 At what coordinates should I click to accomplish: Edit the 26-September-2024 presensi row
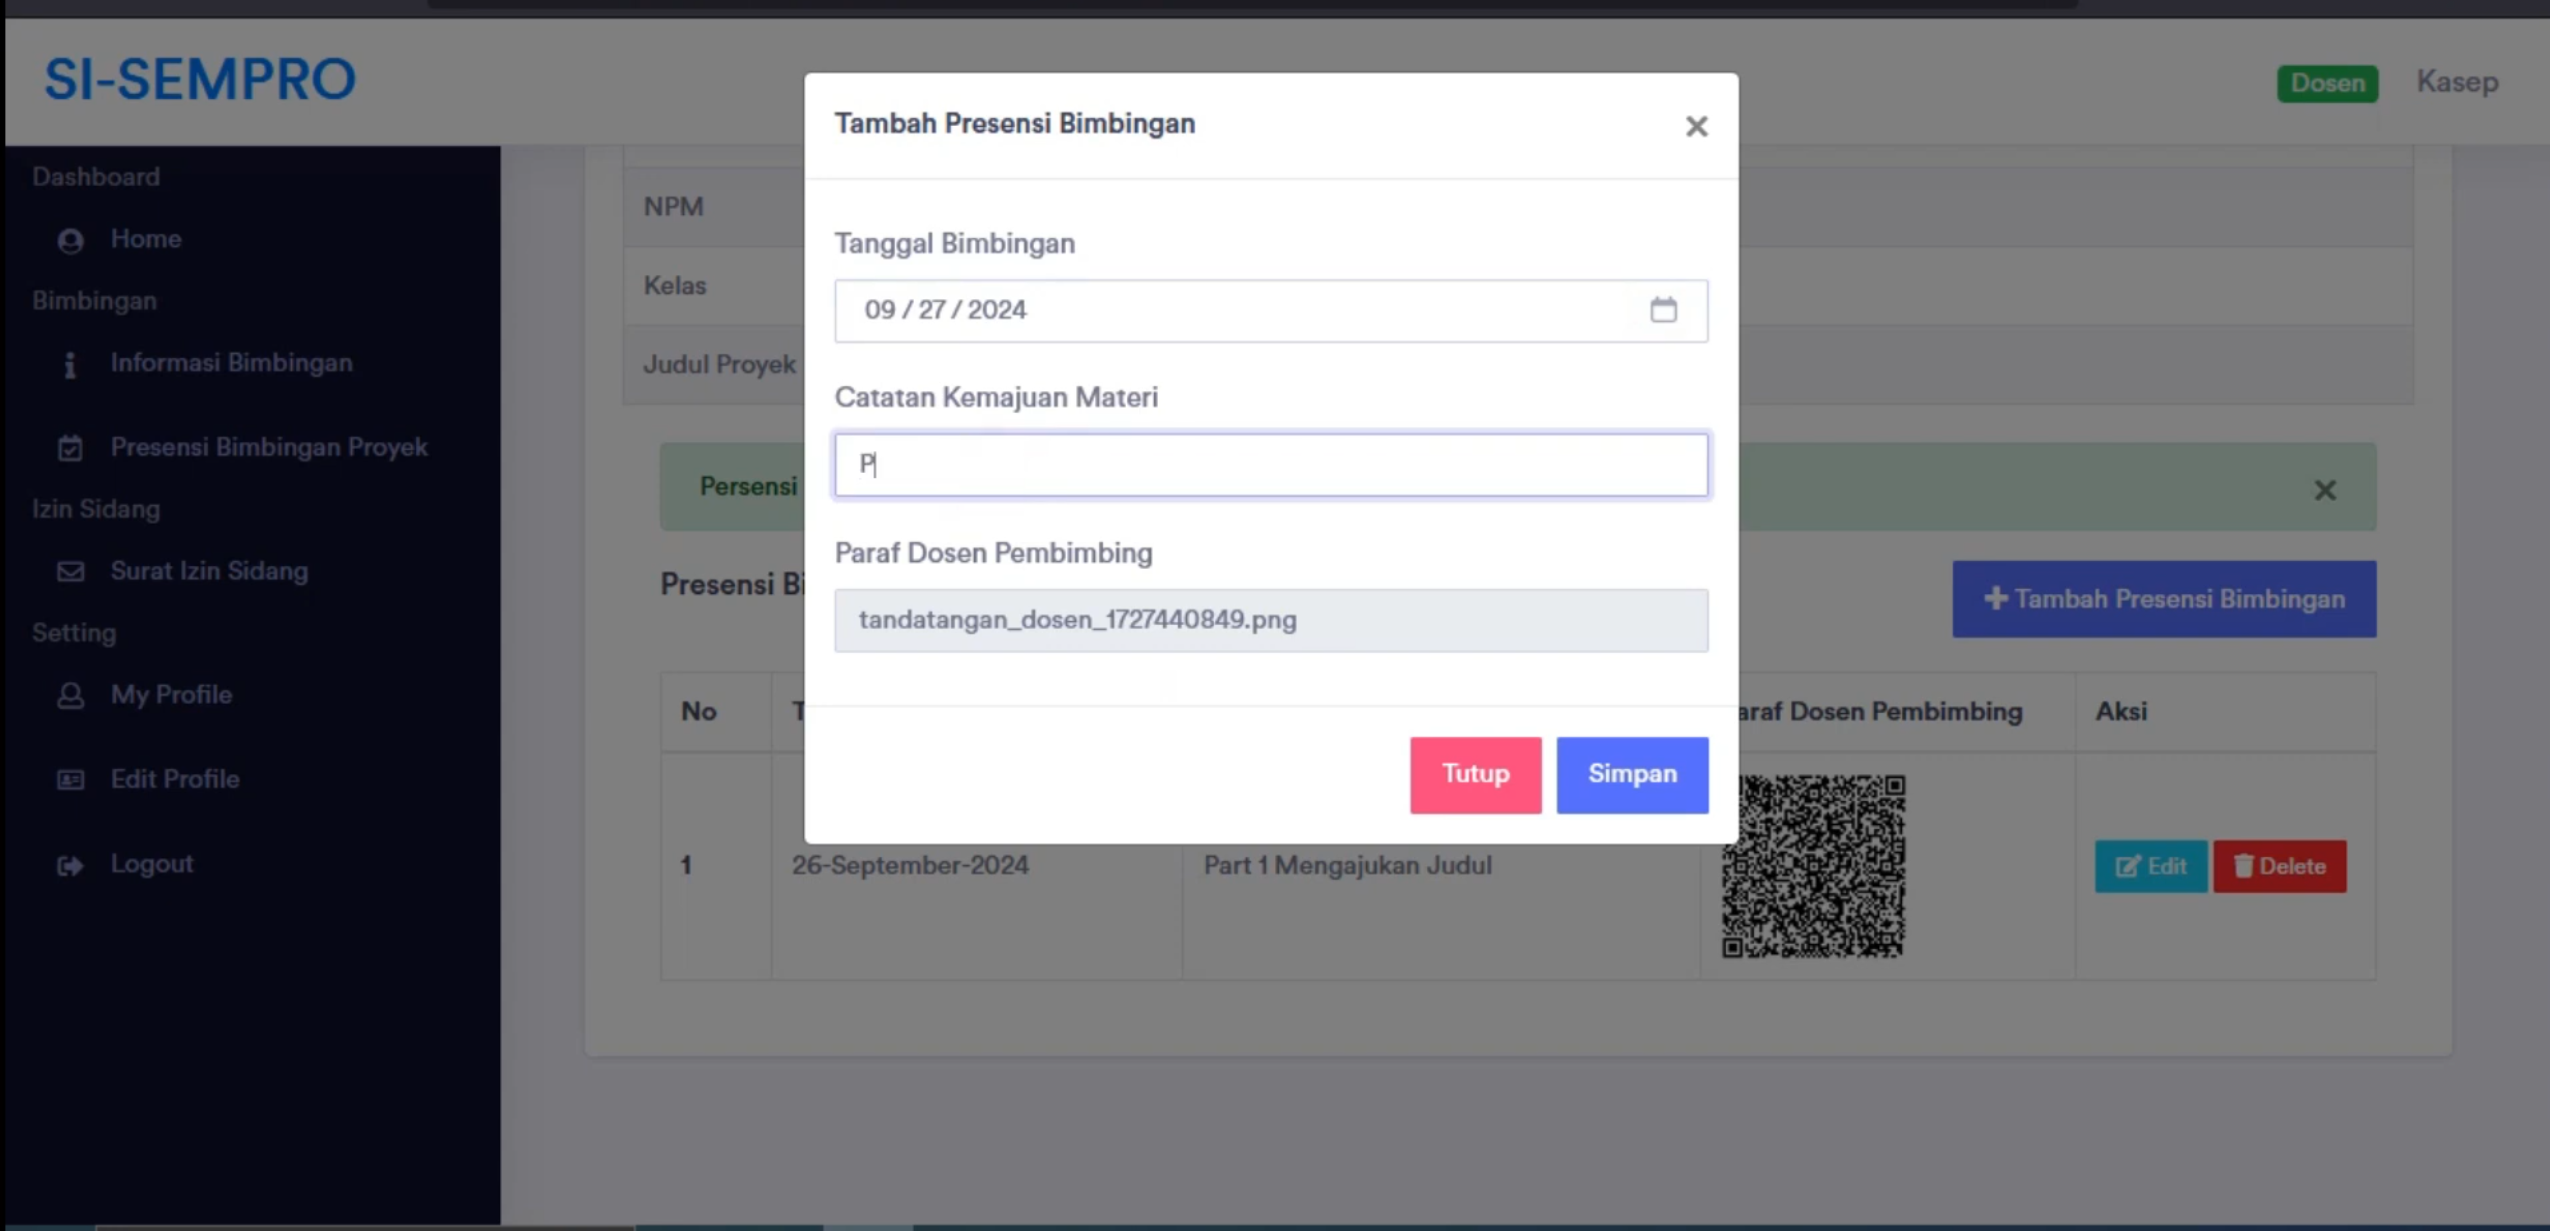tap(2150, 866)
